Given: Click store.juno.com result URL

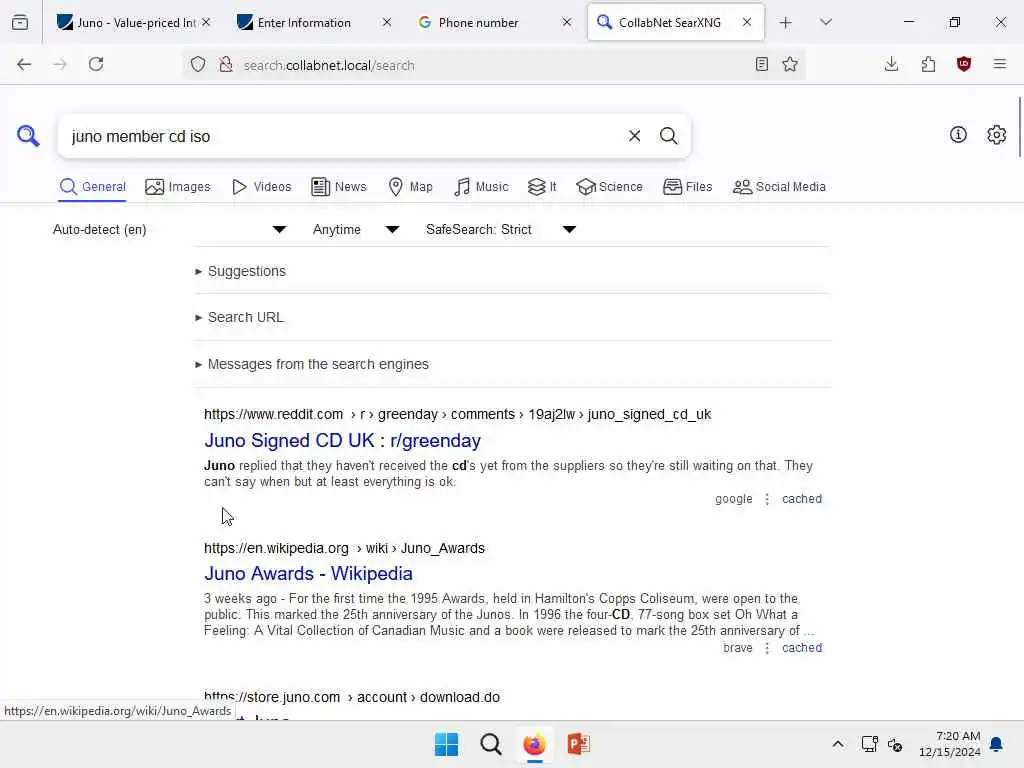Looking at the screenshot, I should (x=351, y=697).
